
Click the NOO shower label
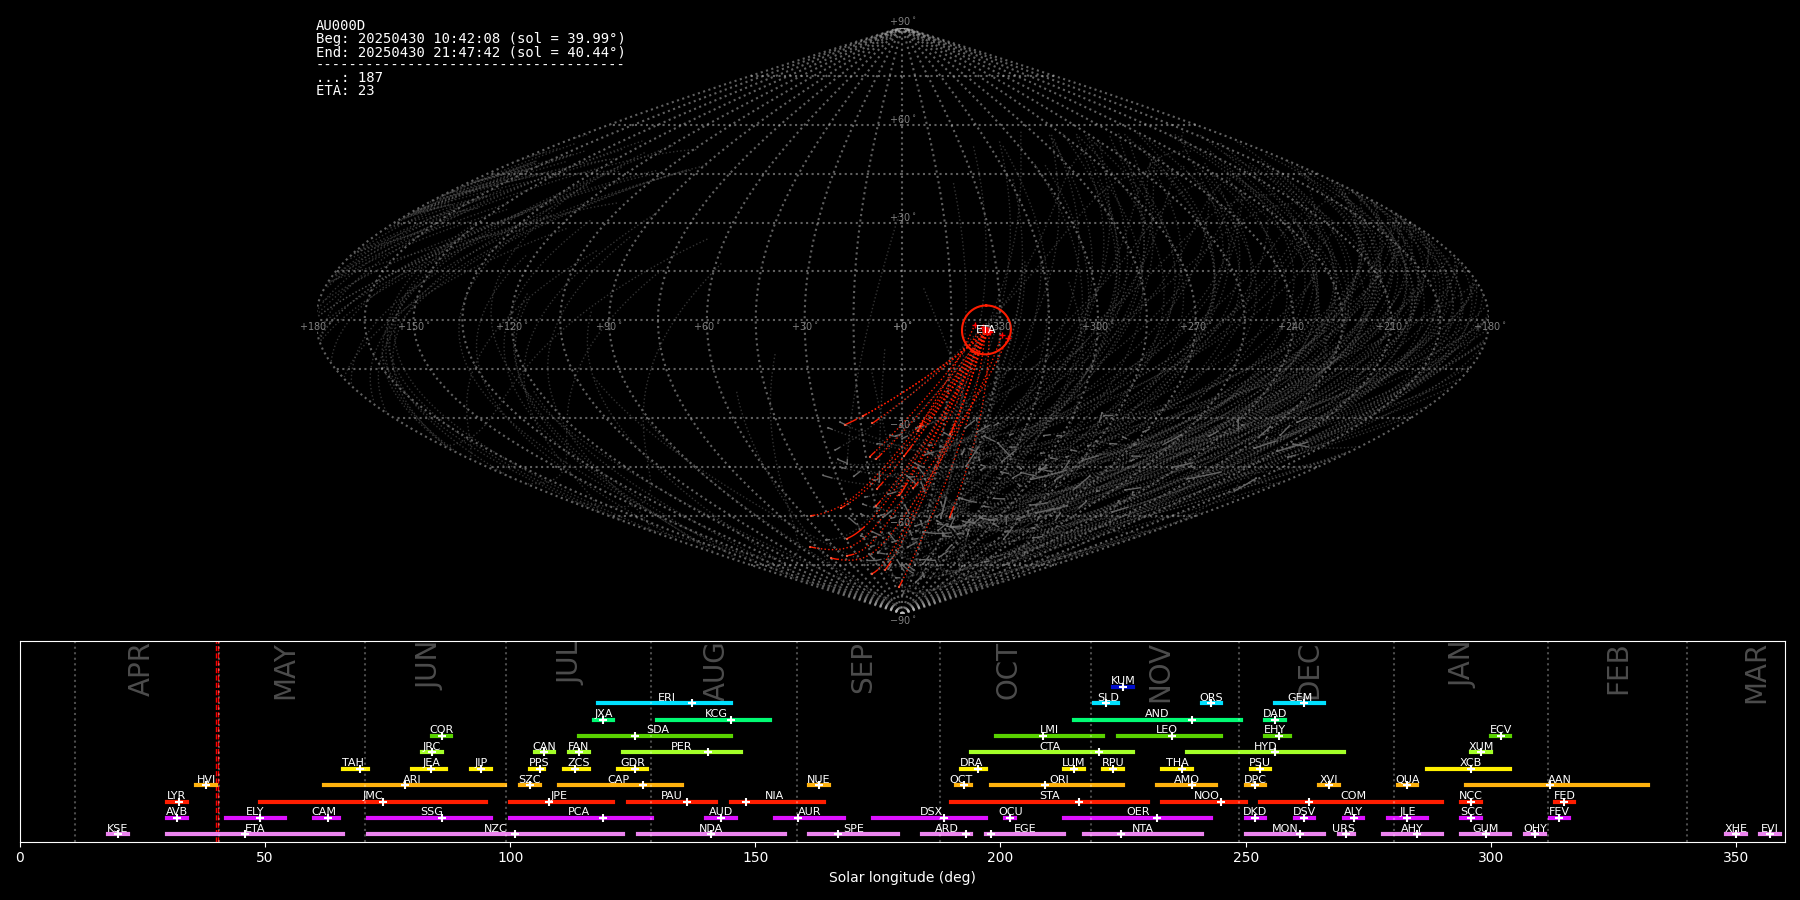(x=1207, y=796)
